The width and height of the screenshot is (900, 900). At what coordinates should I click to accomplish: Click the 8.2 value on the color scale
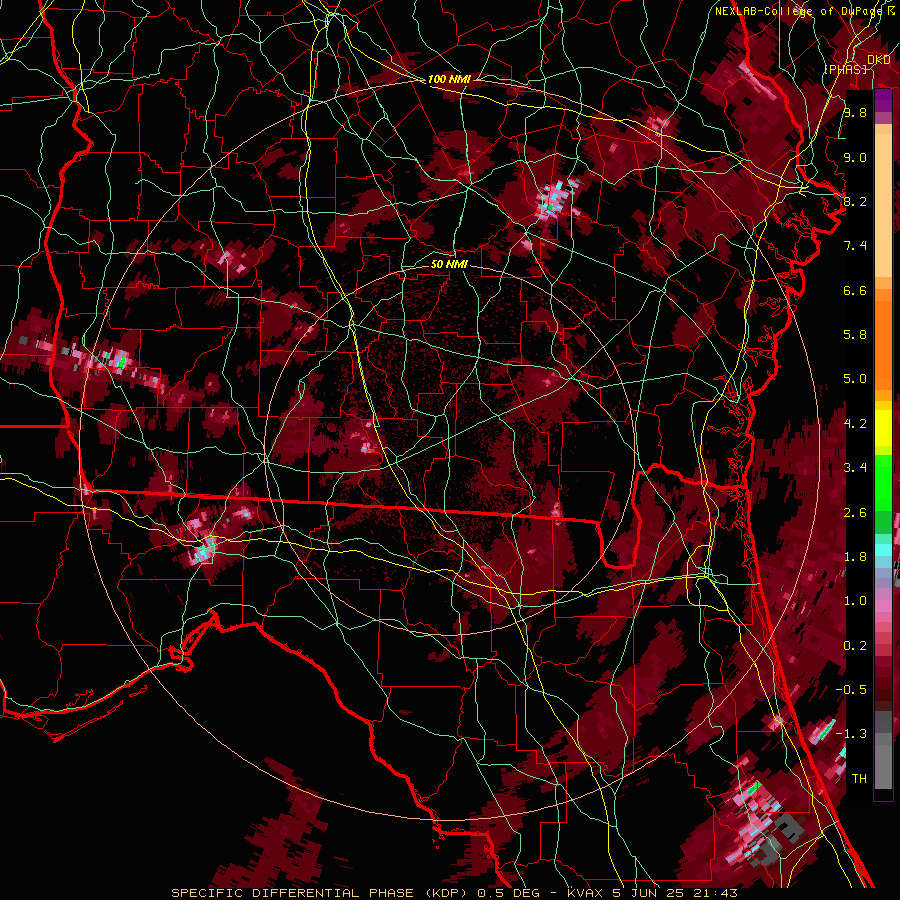click(x=855, y=201)
